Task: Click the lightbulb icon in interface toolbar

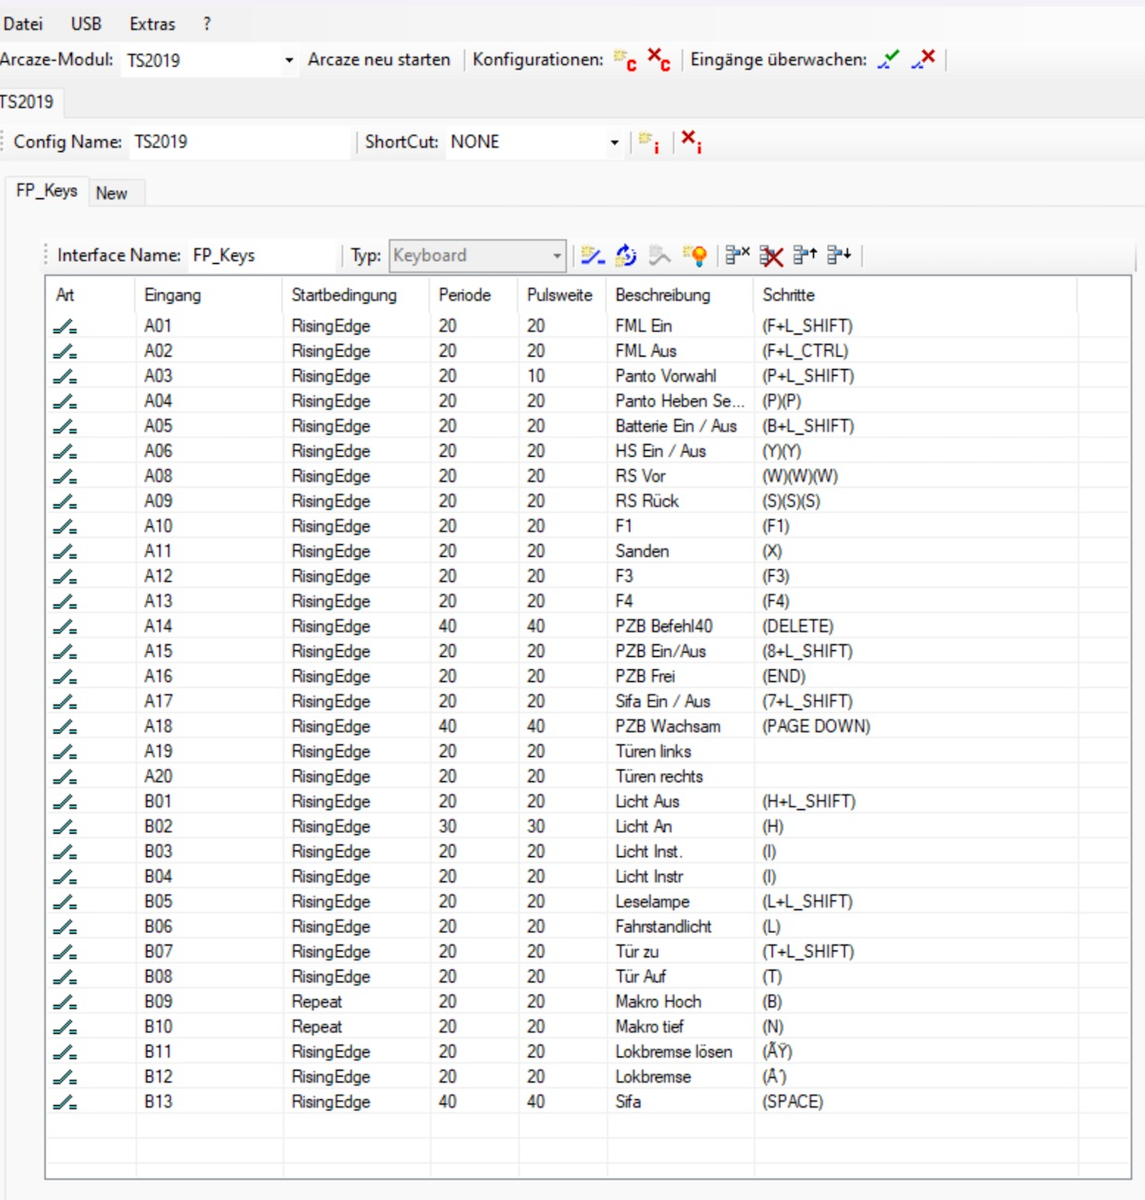Action: [x=695, y=256]
